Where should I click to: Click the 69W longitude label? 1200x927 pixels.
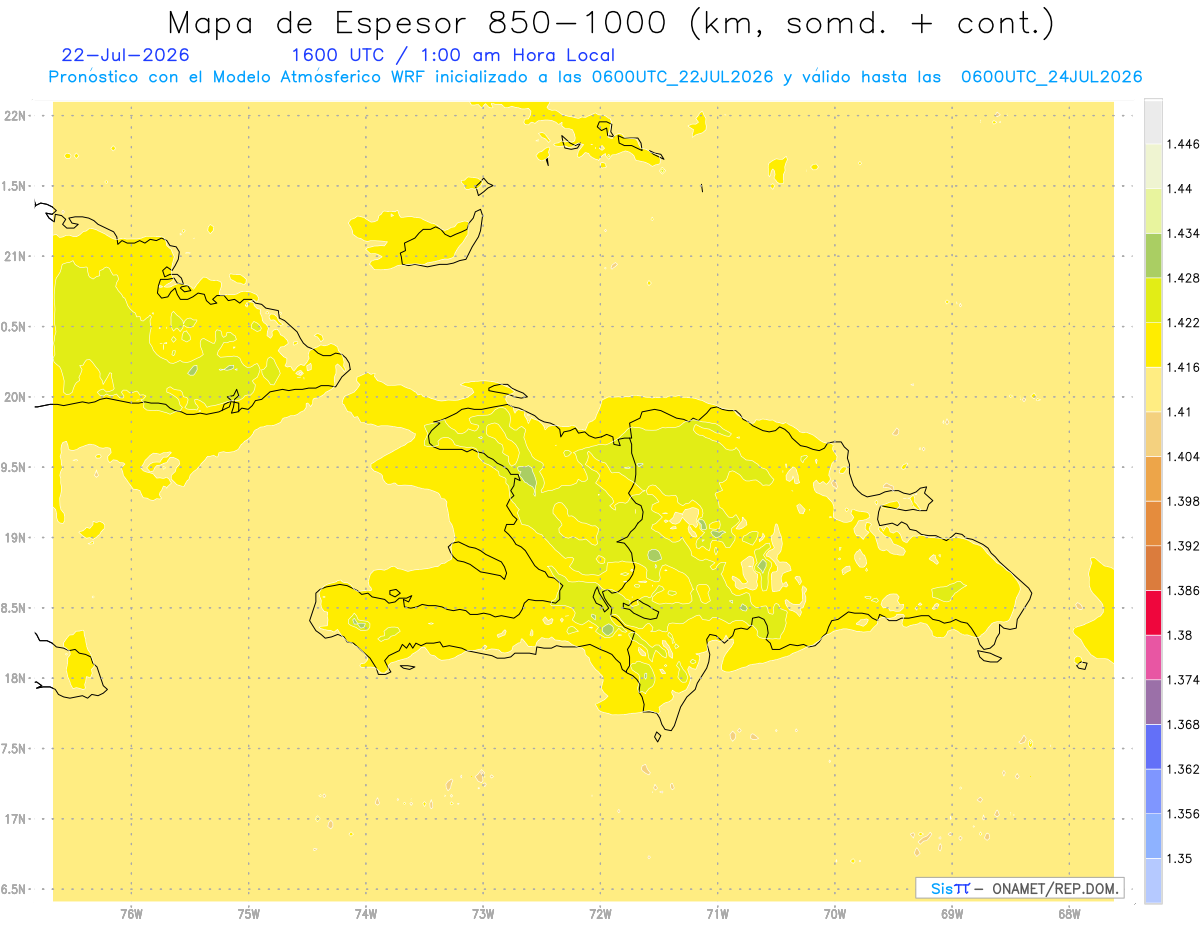(x=951, y=913)
